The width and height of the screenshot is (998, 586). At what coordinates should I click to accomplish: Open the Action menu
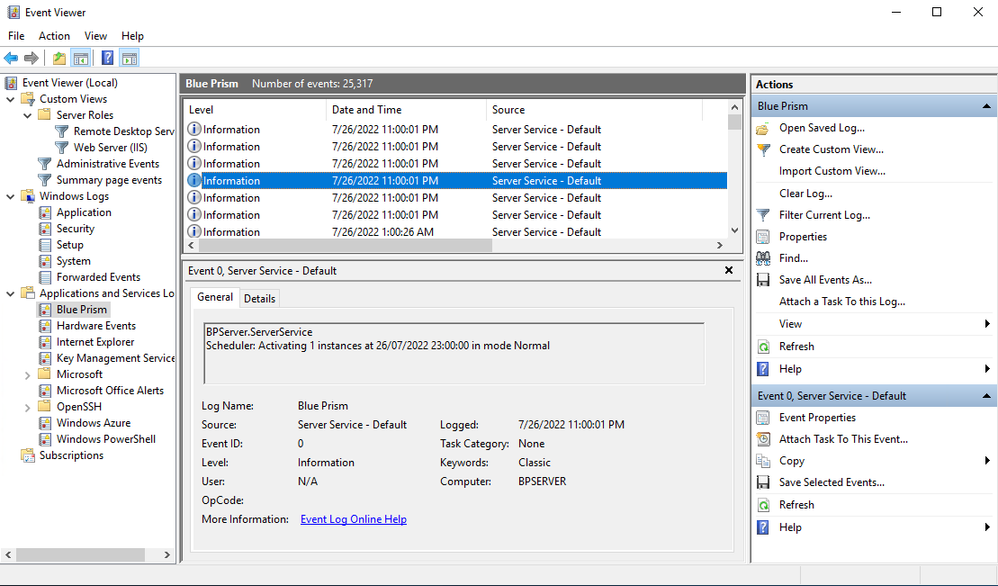click(54, 36)
